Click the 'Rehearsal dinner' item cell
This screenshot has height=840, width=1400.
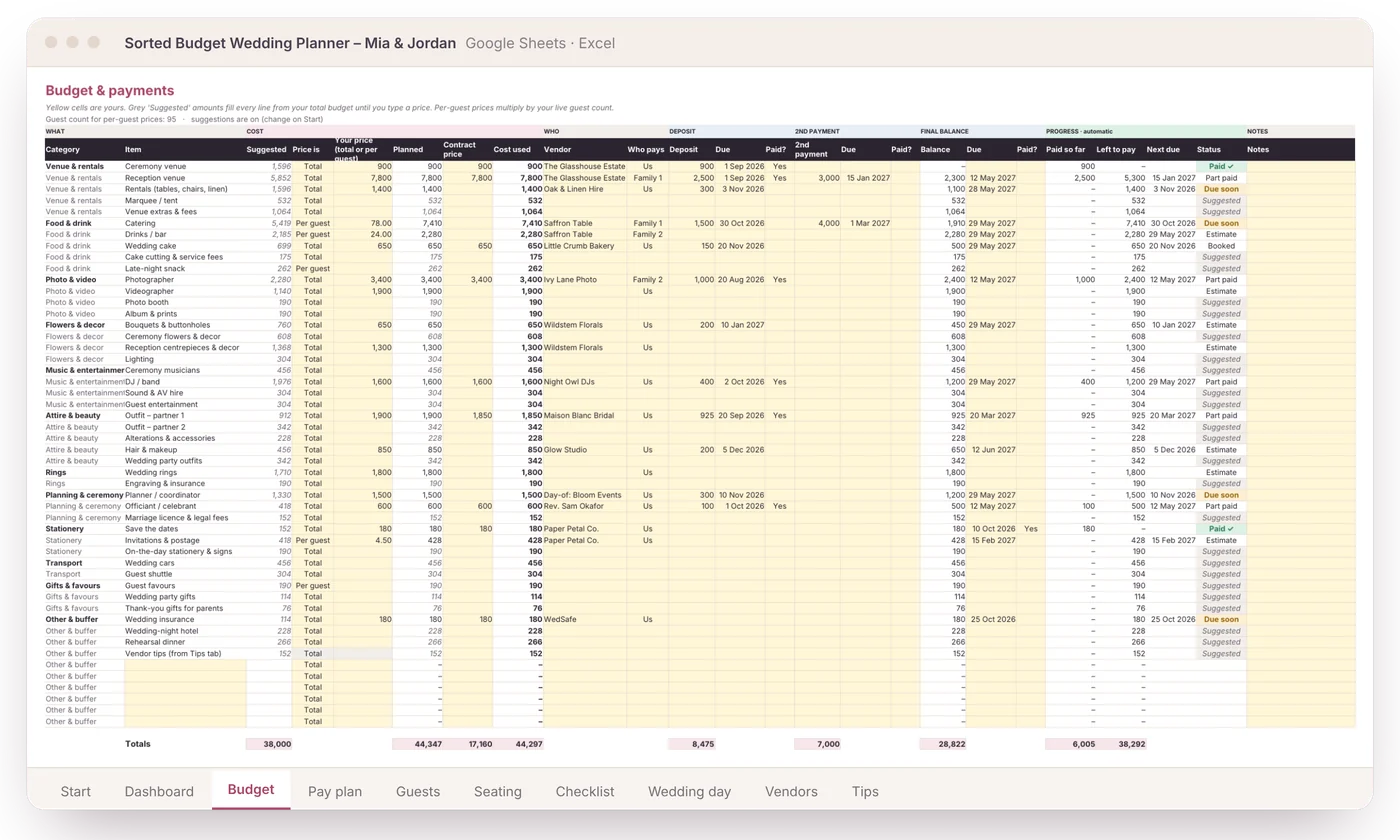pyautogui.click(x=185, y=643)
